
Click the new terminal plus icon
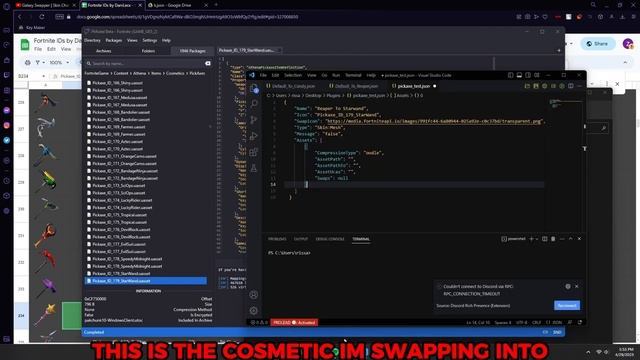(x=531, y=239)
